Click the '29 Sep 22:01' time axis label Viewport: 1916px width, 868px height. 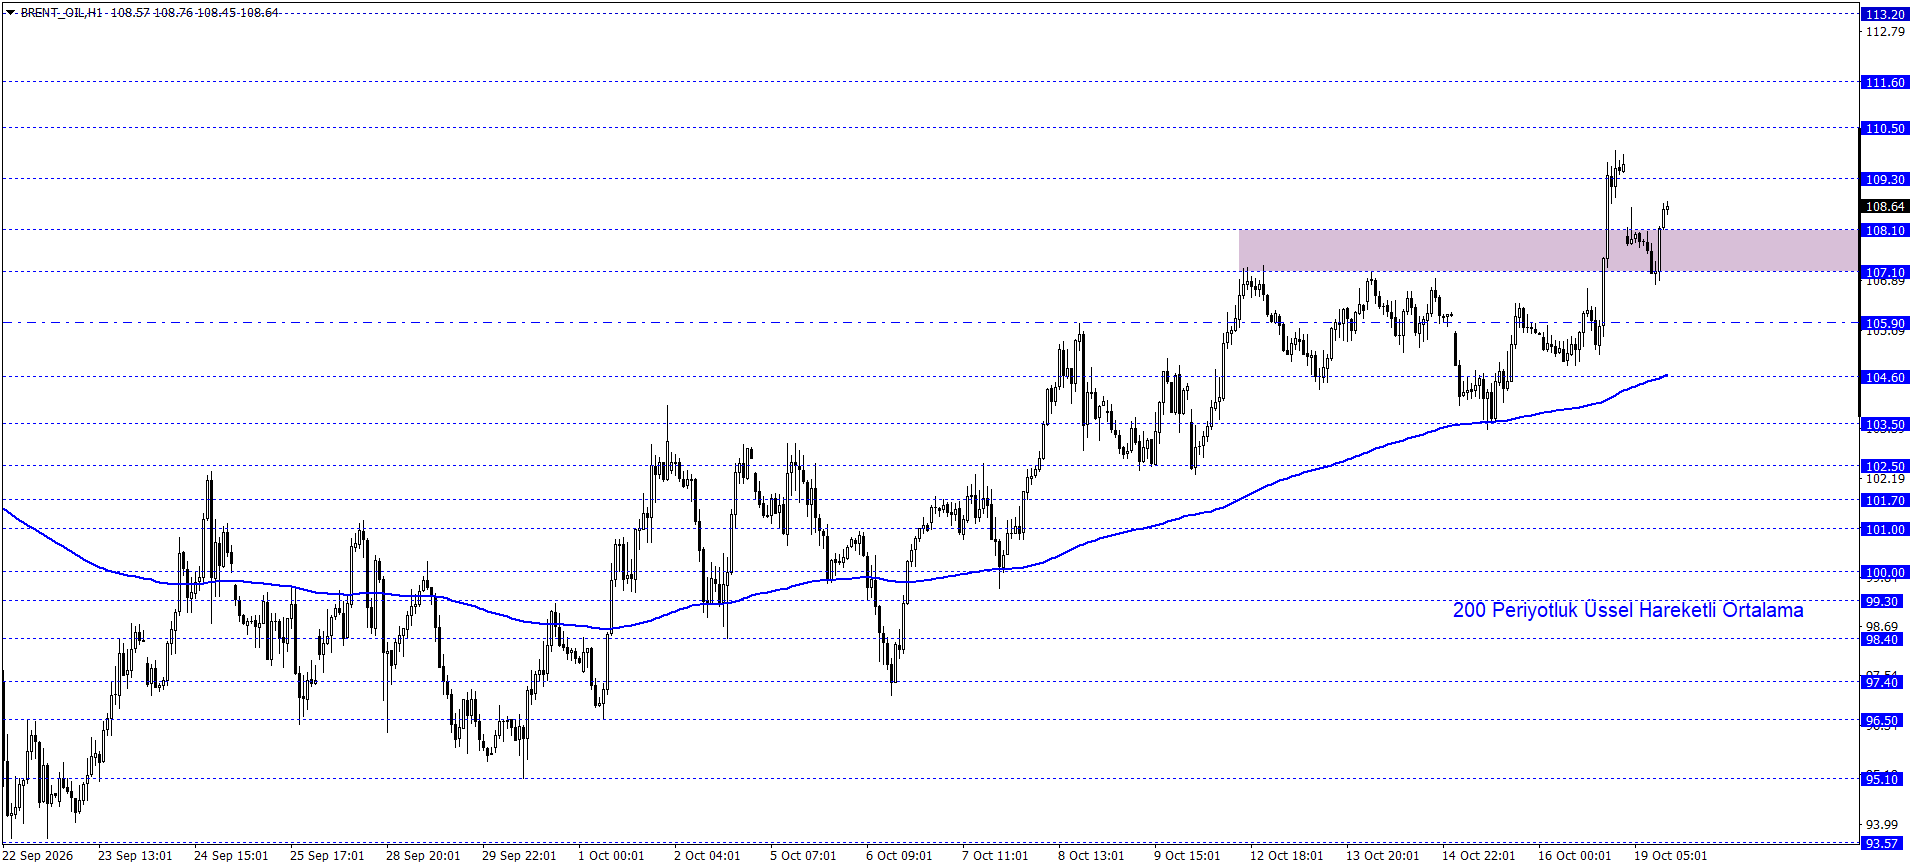tap(519, 855)
